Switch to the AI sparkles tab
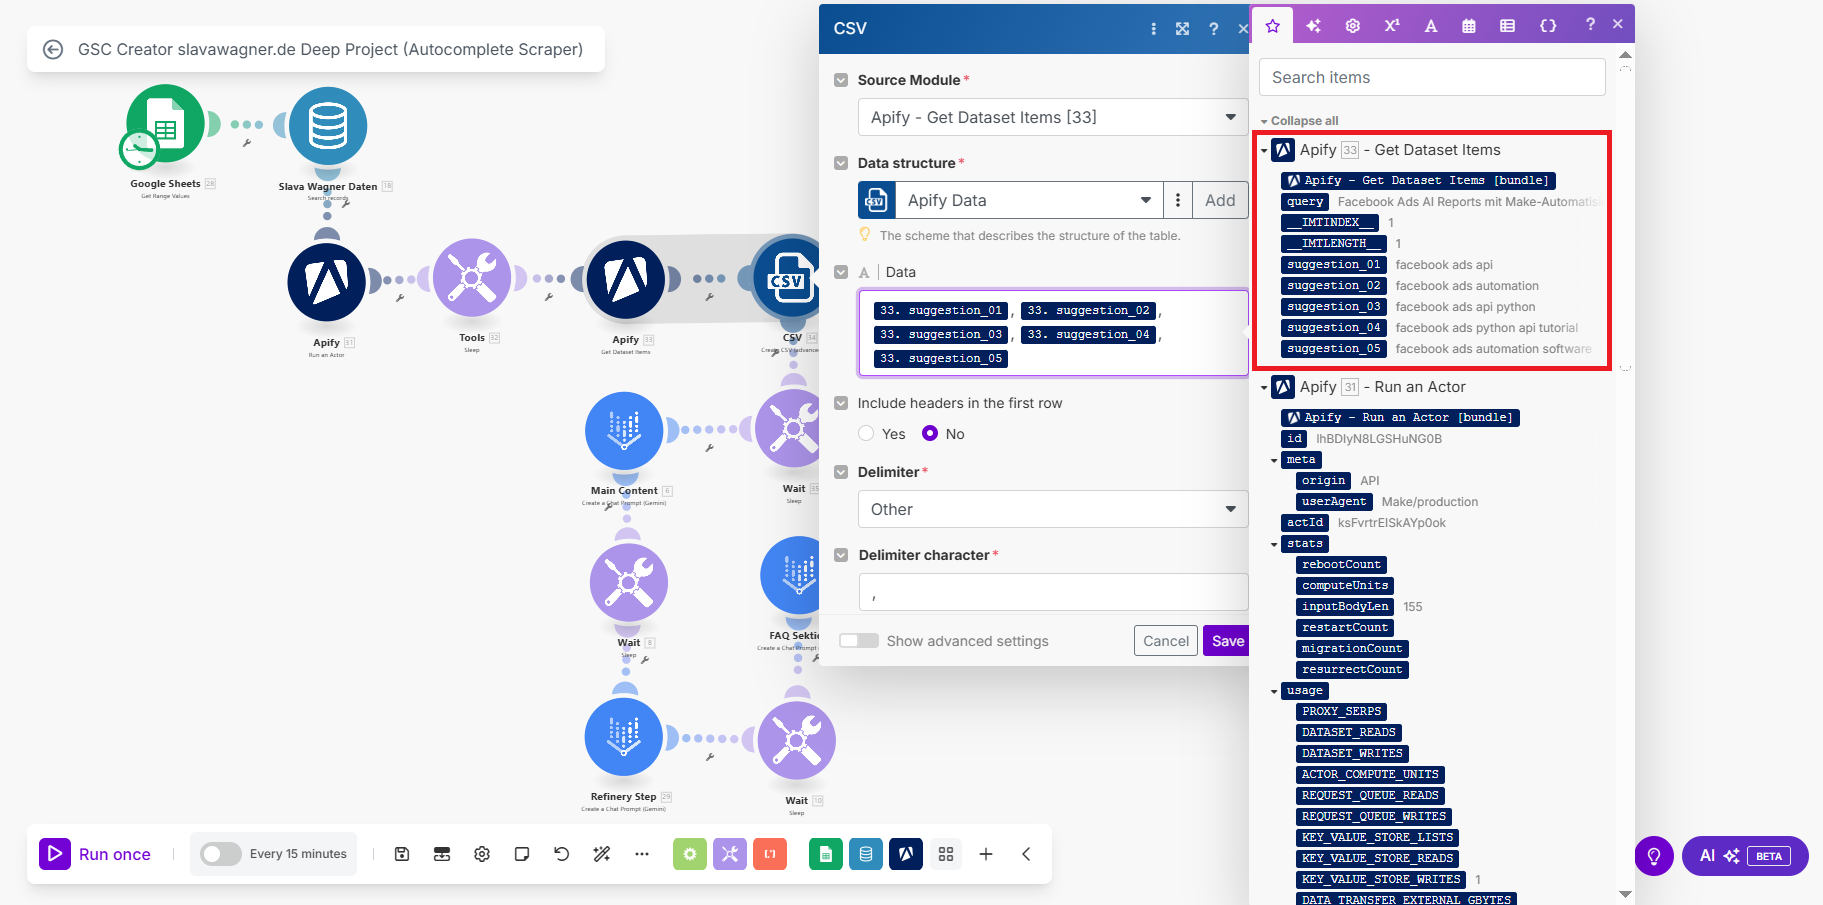 1313,26
